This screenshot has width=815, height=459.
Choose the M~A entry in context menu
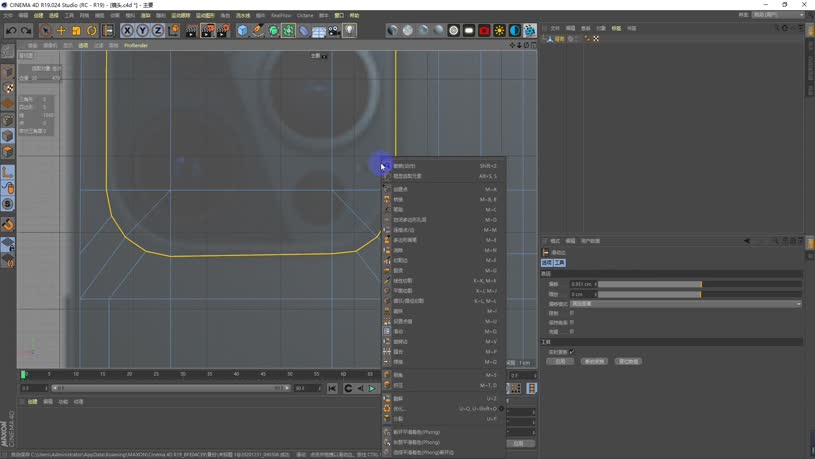point(443,189)
